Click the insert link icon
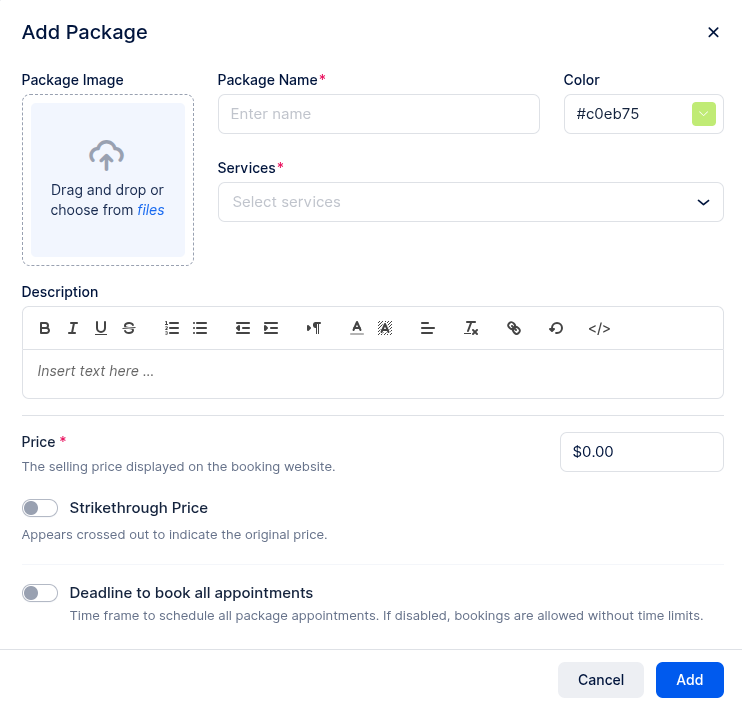 coord(514,328)
